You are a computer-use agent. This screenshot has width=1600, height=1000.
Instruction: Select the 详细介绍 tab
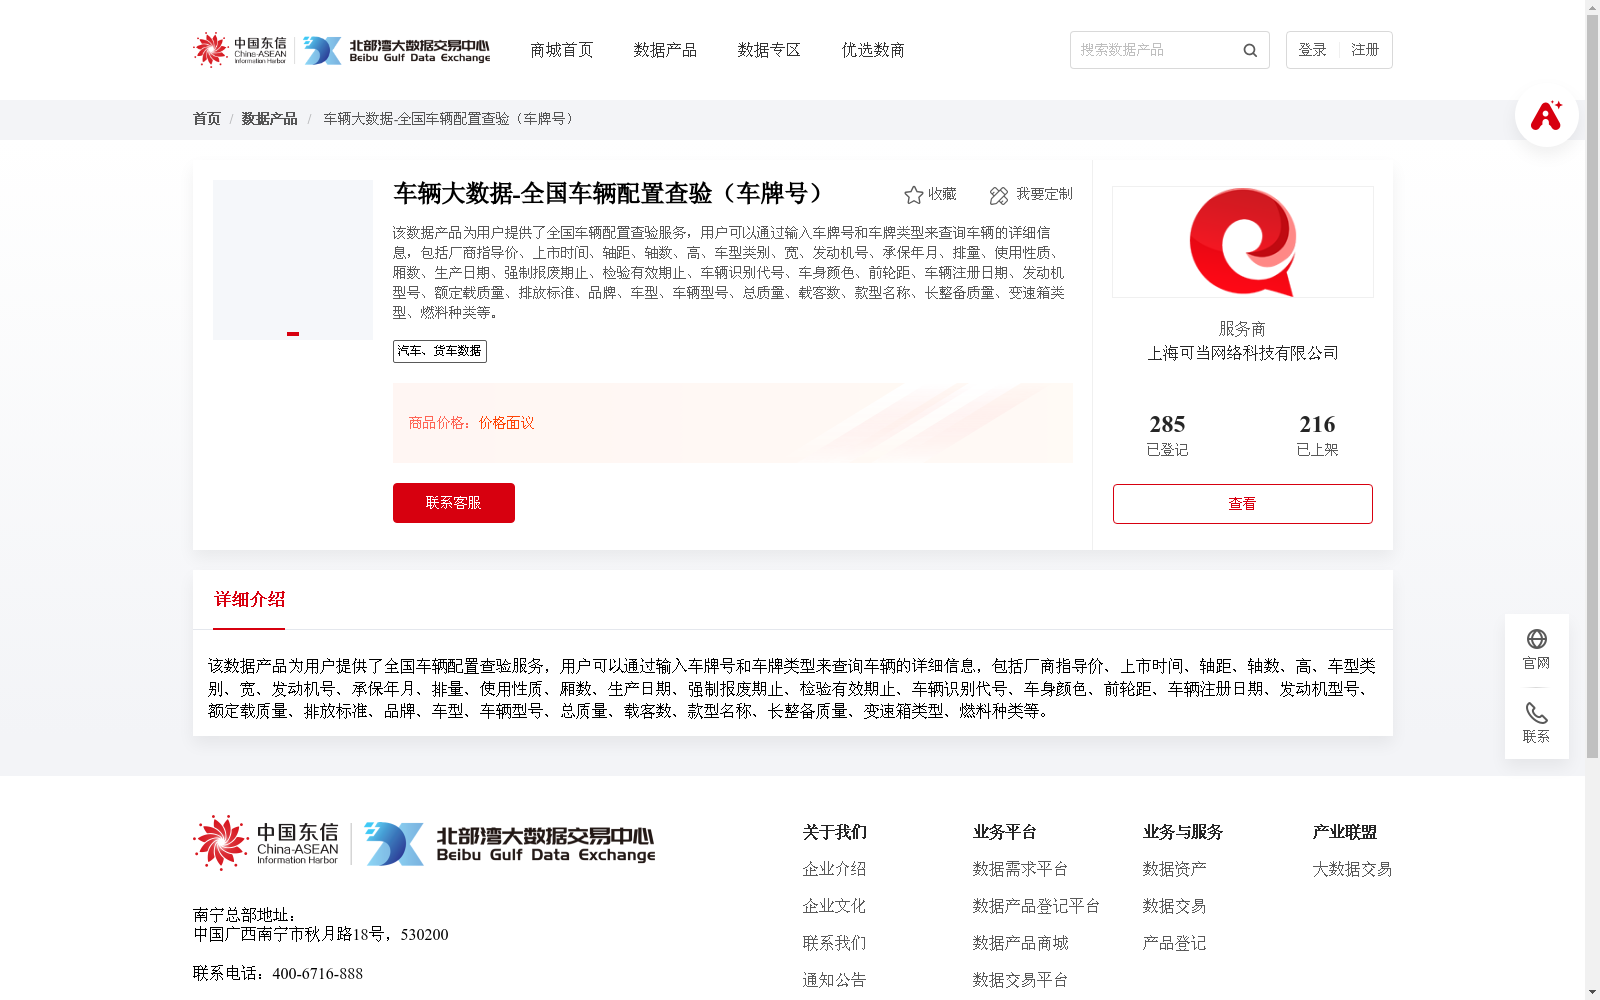(x=249, y=599)
